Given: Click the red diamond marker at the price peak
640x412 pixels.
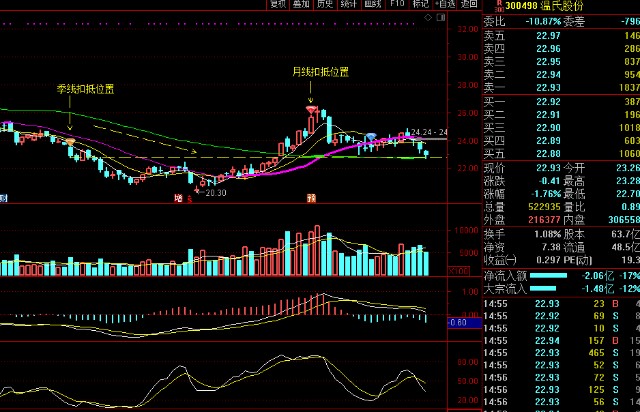Looking at the screenshot, I should pyautogui.click(x=311, y=110).
